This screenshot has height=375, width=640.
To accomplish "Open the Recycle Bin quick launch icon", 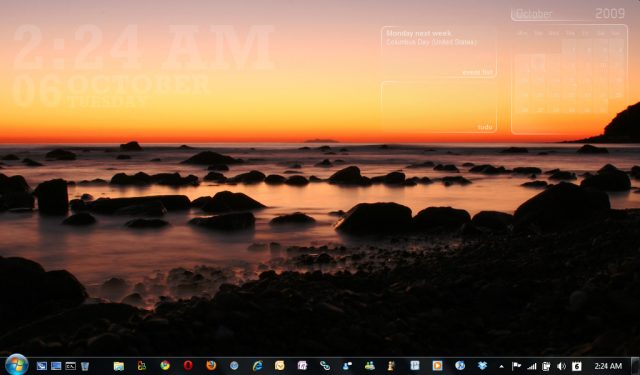I will (x=85, y=366).
